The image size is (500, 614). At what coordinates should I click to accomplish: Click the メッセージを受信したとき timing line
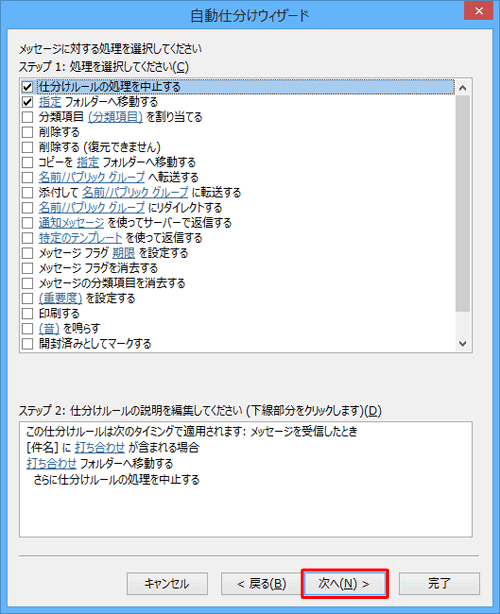(x=192, y=431)
